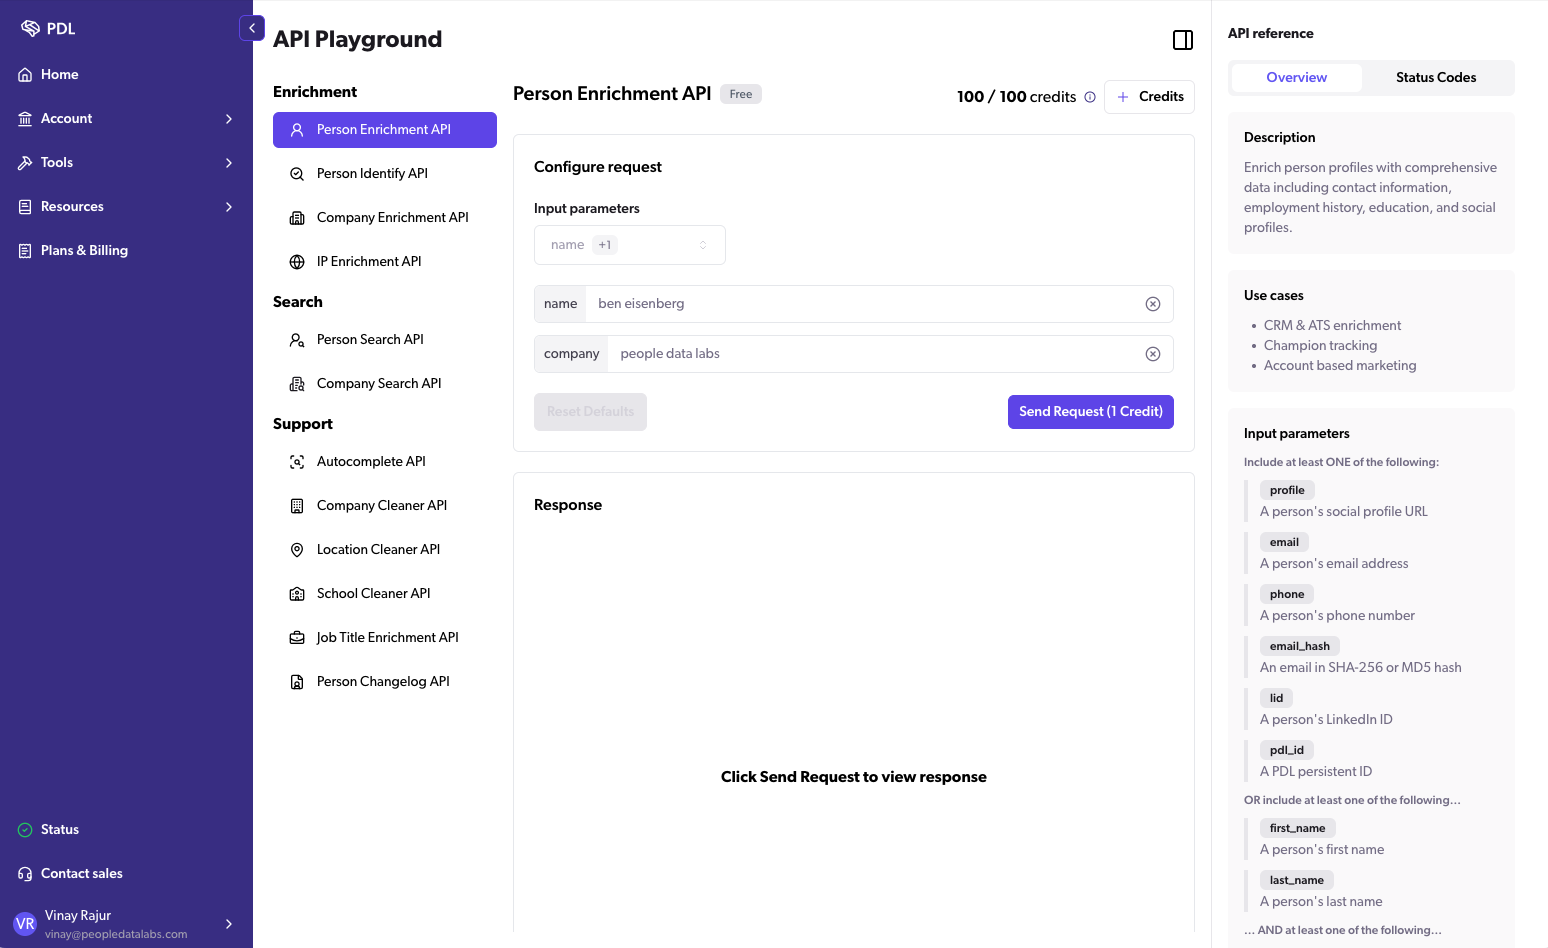The height and width of the screenshot is (948, 1548).
Task: Click the Plans & Billing icon
Action: [25, 251]
